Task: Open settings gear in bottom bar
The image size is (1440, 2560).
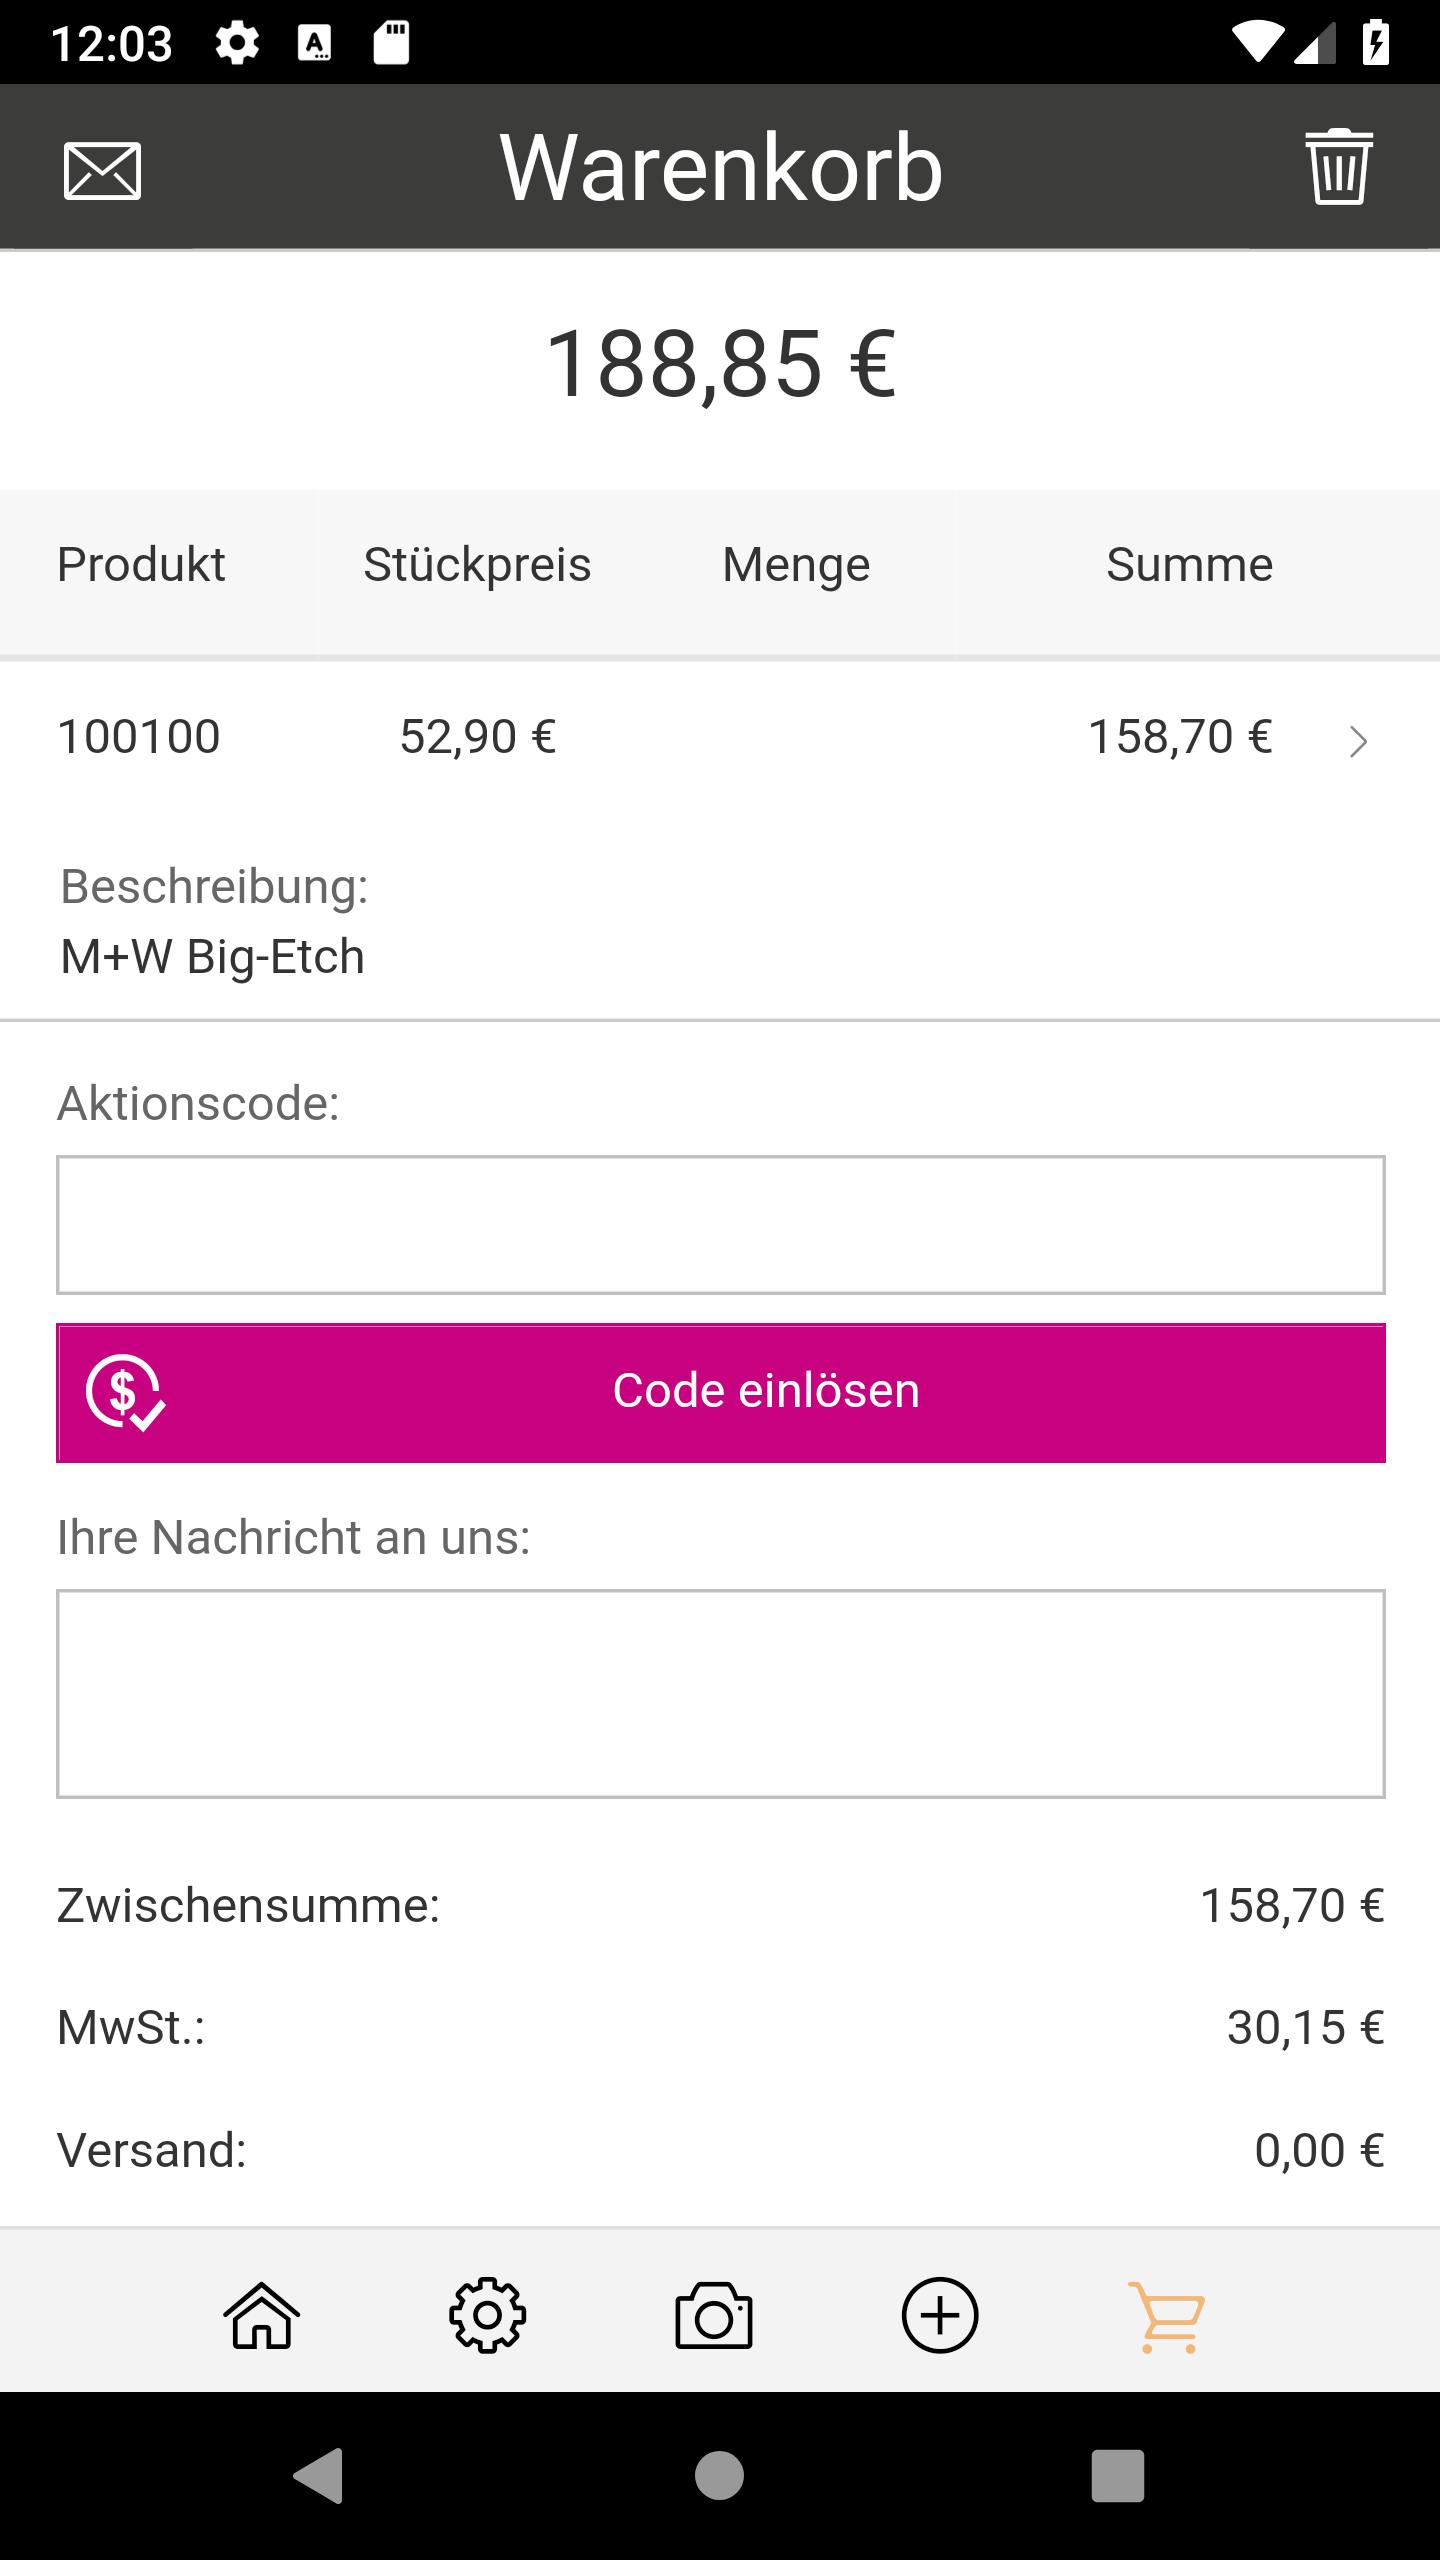Action: point(487,2314)
